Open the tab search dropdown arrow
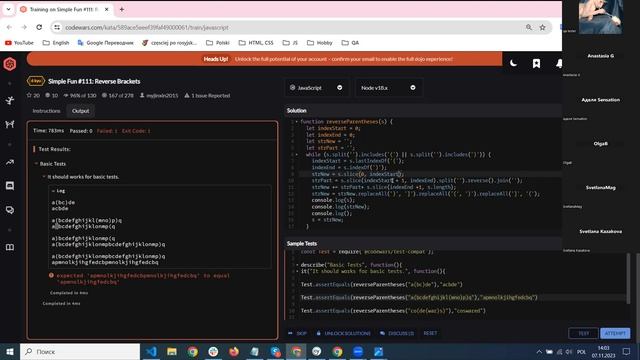The image size is (640, 360). point(8,9)
